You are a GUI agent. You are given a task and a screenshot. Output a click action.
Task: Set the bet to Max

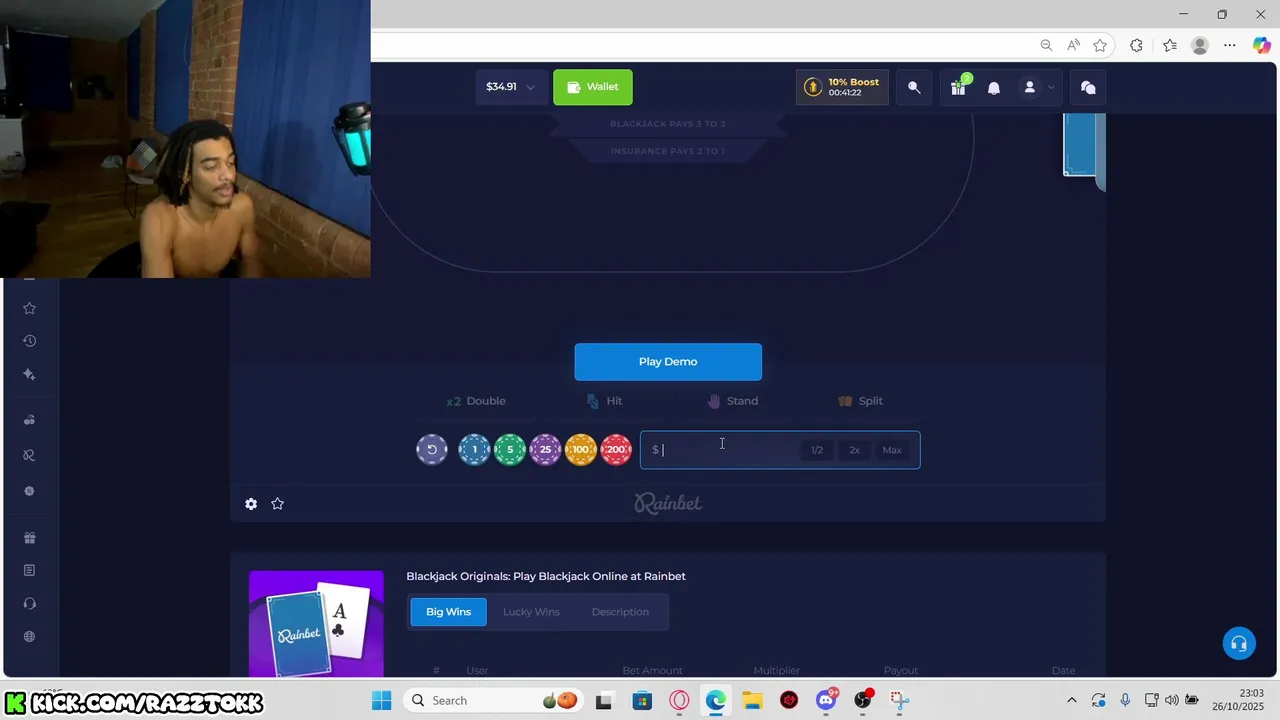click(x=892, y=450)
